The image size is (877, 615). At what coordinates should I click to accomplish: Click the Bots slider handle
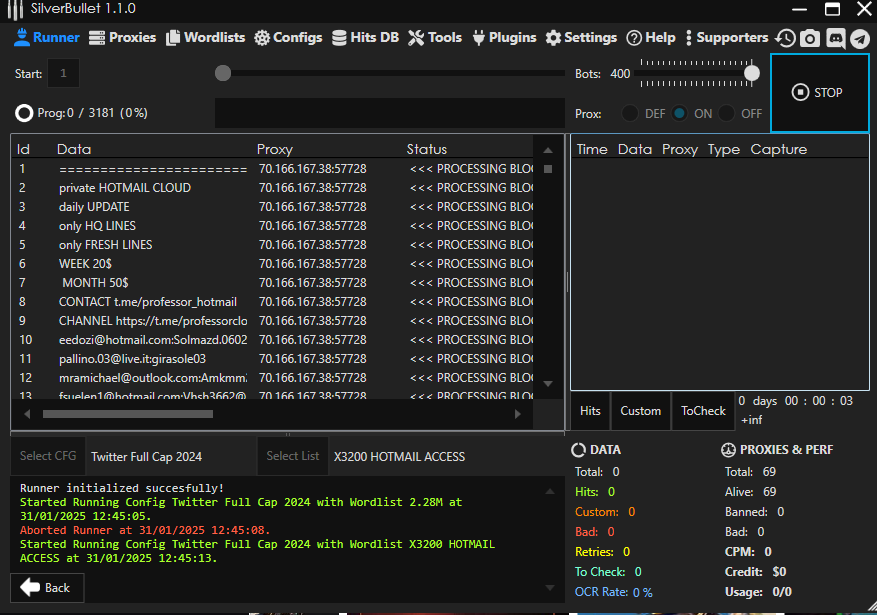click(x=751, y=73)
